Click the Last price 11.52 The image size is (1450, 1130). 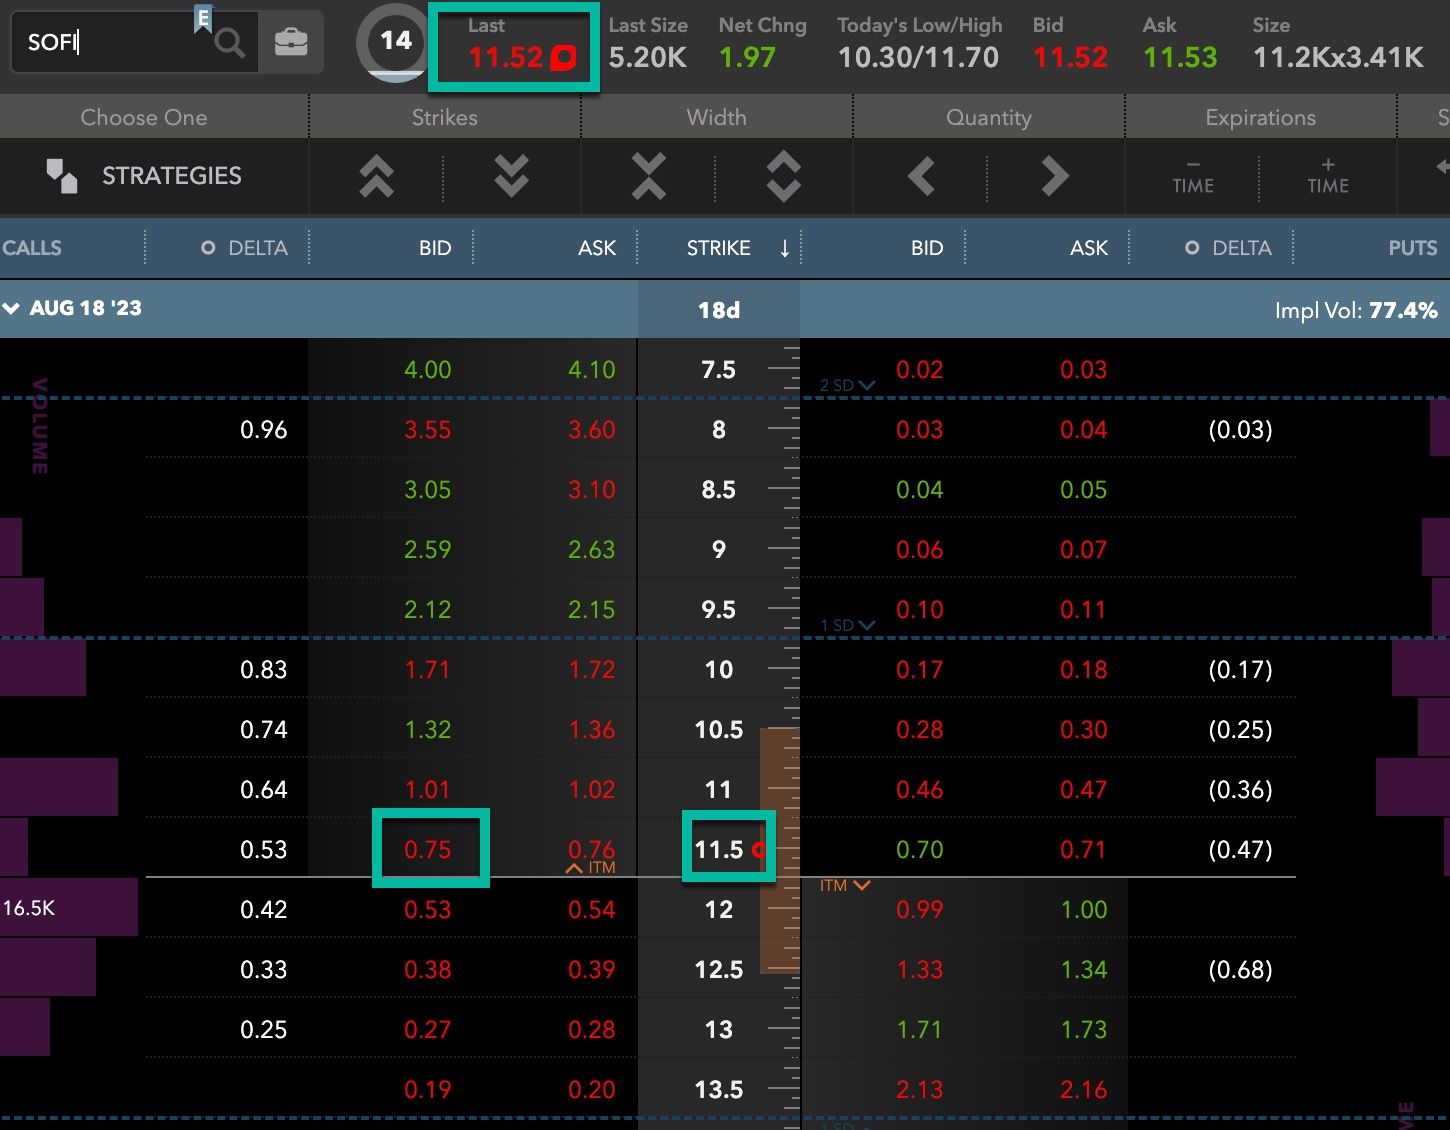(506, 58)
